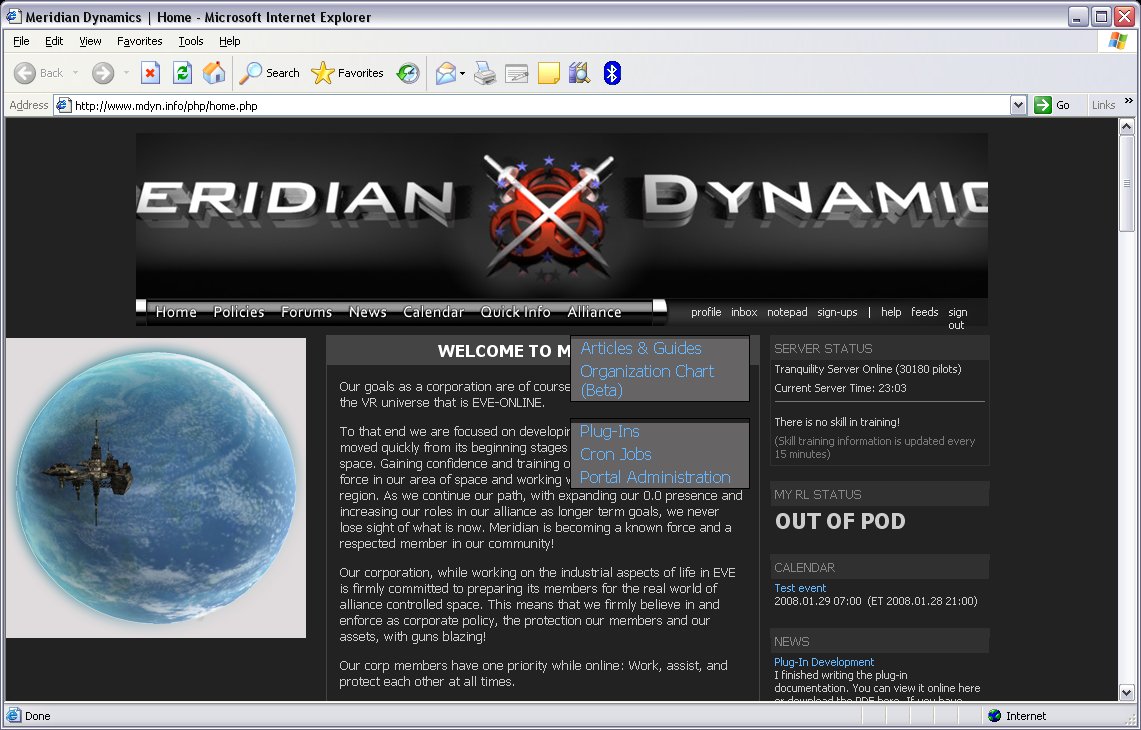Image resolution: width=1141 pixels, height=730 pixels.
Task: Click the IE icon in title bar
Action: click(x=13, y=16)
